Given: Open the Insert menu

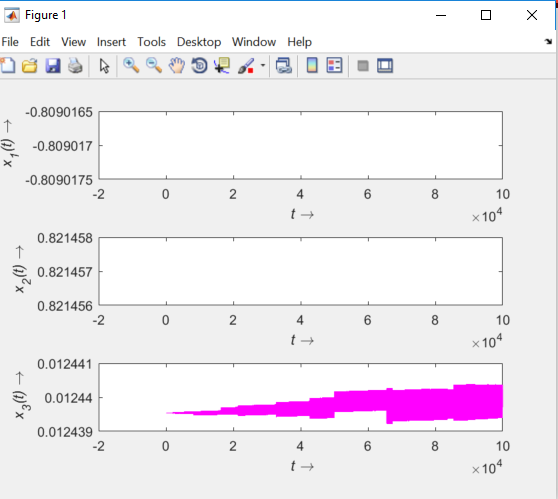Looking at the screenshot, I should 111,42.
